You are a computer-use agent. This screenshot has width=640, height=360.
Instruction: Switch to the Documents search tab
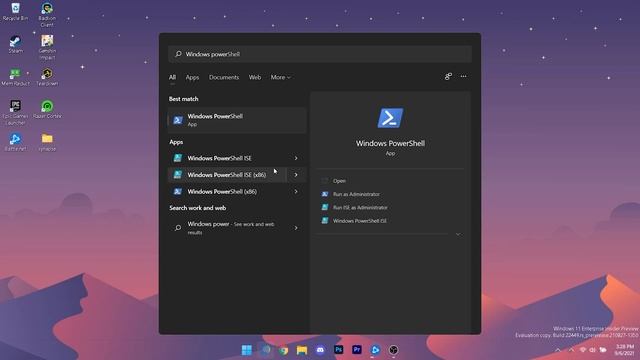pos(224,77)
